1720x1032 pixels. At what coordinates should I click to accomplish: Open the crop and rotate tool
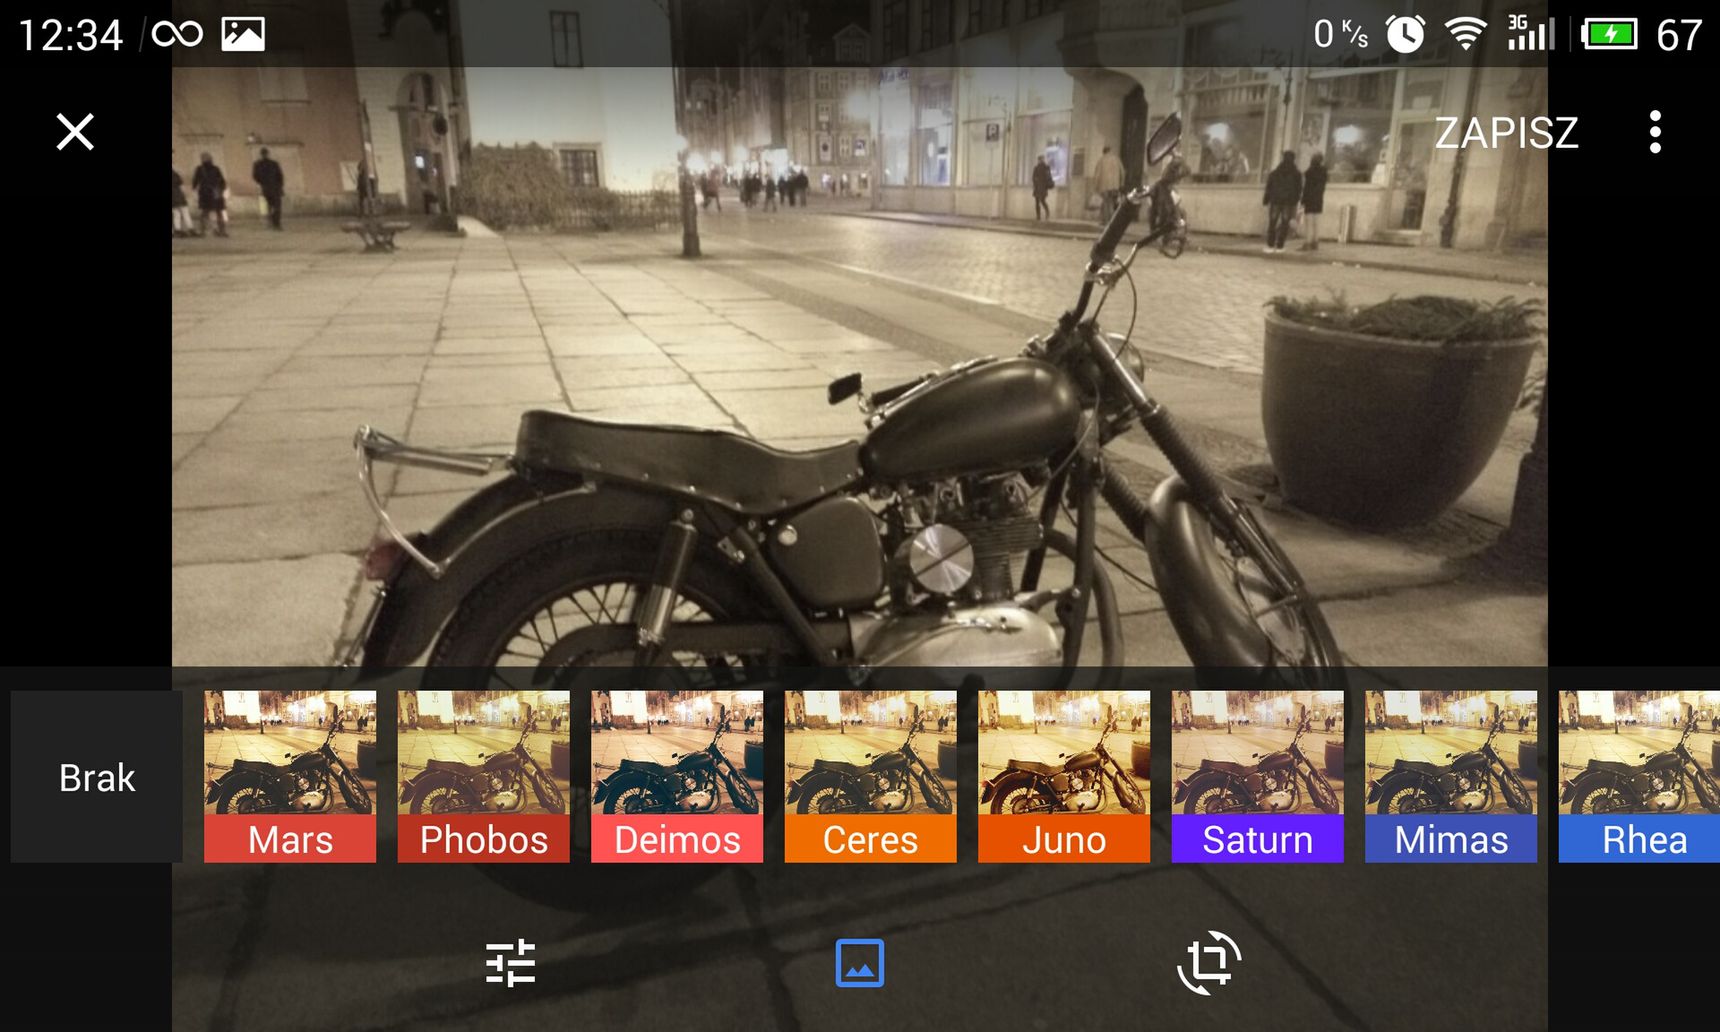1209,963
